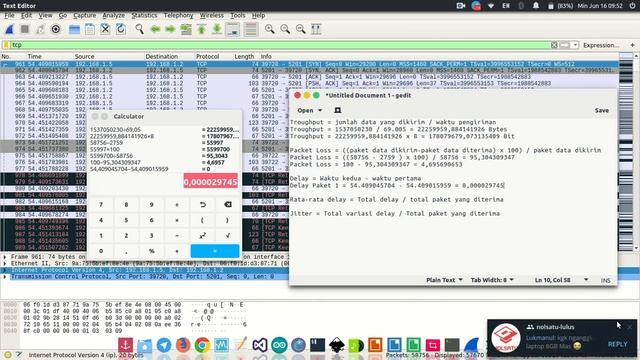Stop capture using the square toolbar icon
640x360 pixels.
(x=25, y=29)
